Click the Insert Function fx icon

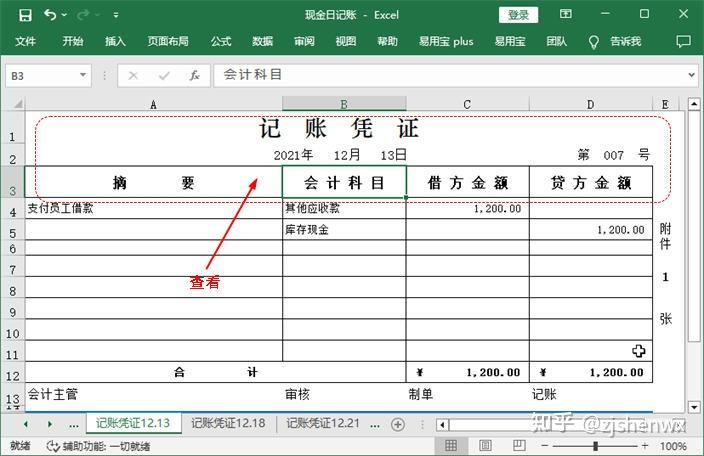[x=194, y=75]
